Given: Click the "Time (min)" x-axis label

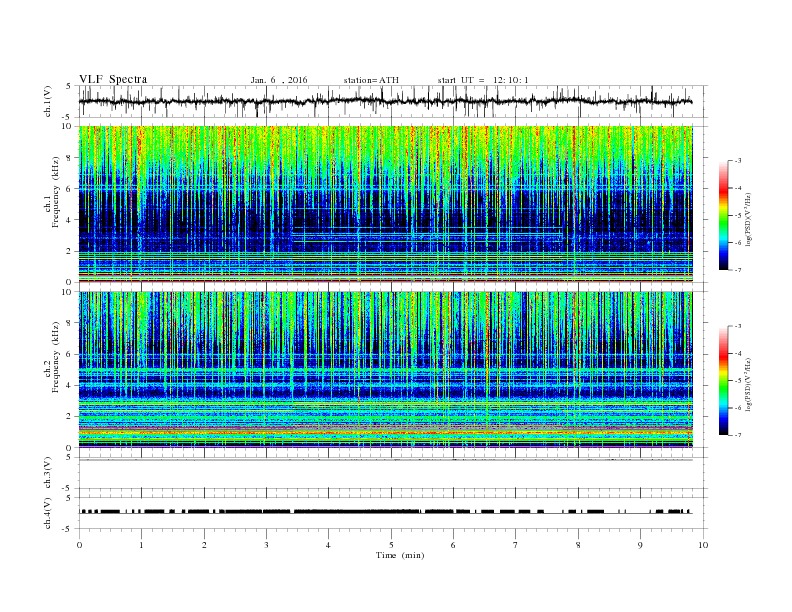Looking at the screenshot, I should tap(400, 555).
